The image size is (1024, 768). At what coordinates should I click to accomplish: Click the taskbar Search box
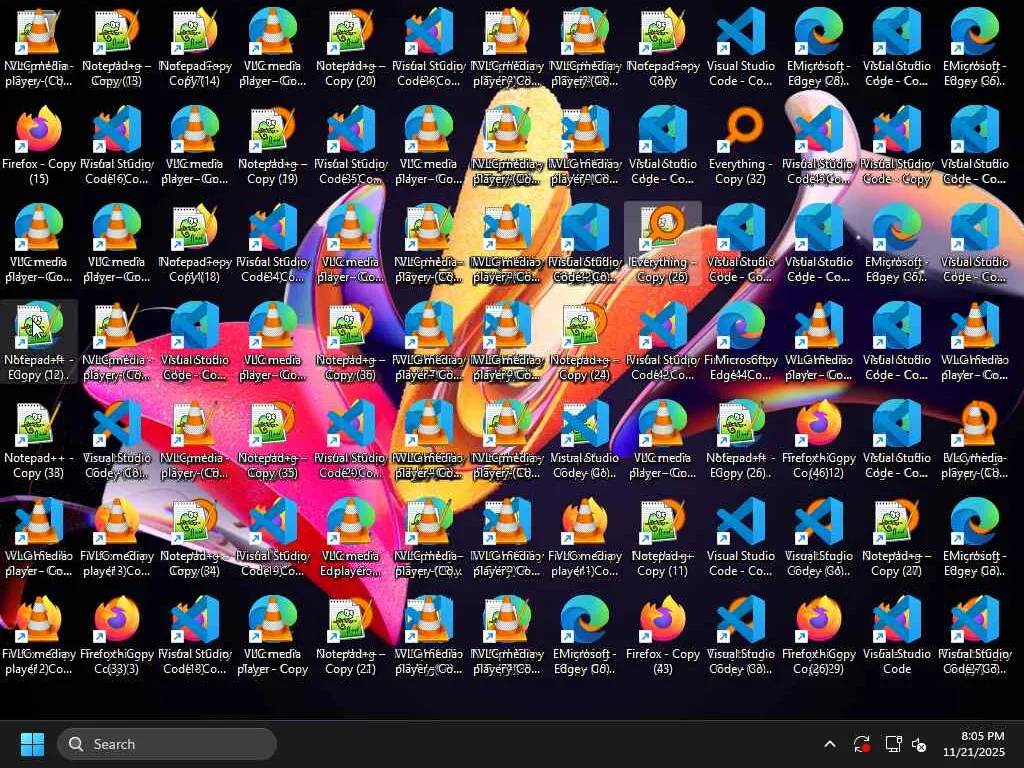(167, 744)
